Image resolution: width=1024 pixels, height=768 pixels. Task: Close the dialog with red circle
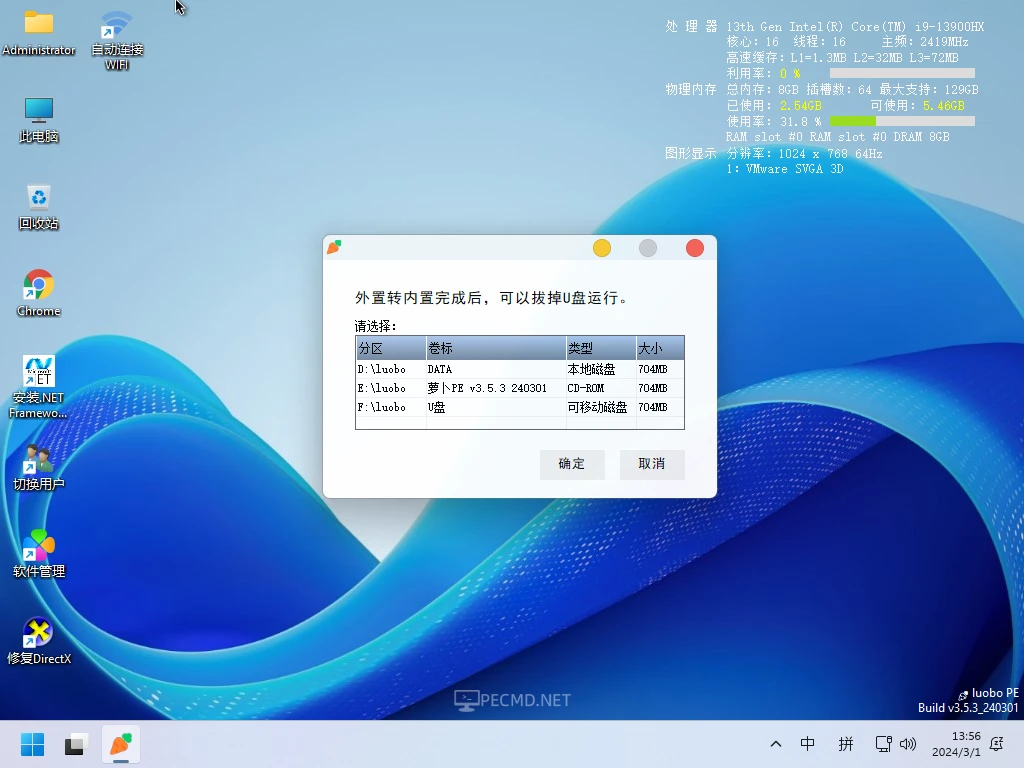click(695, 248)
